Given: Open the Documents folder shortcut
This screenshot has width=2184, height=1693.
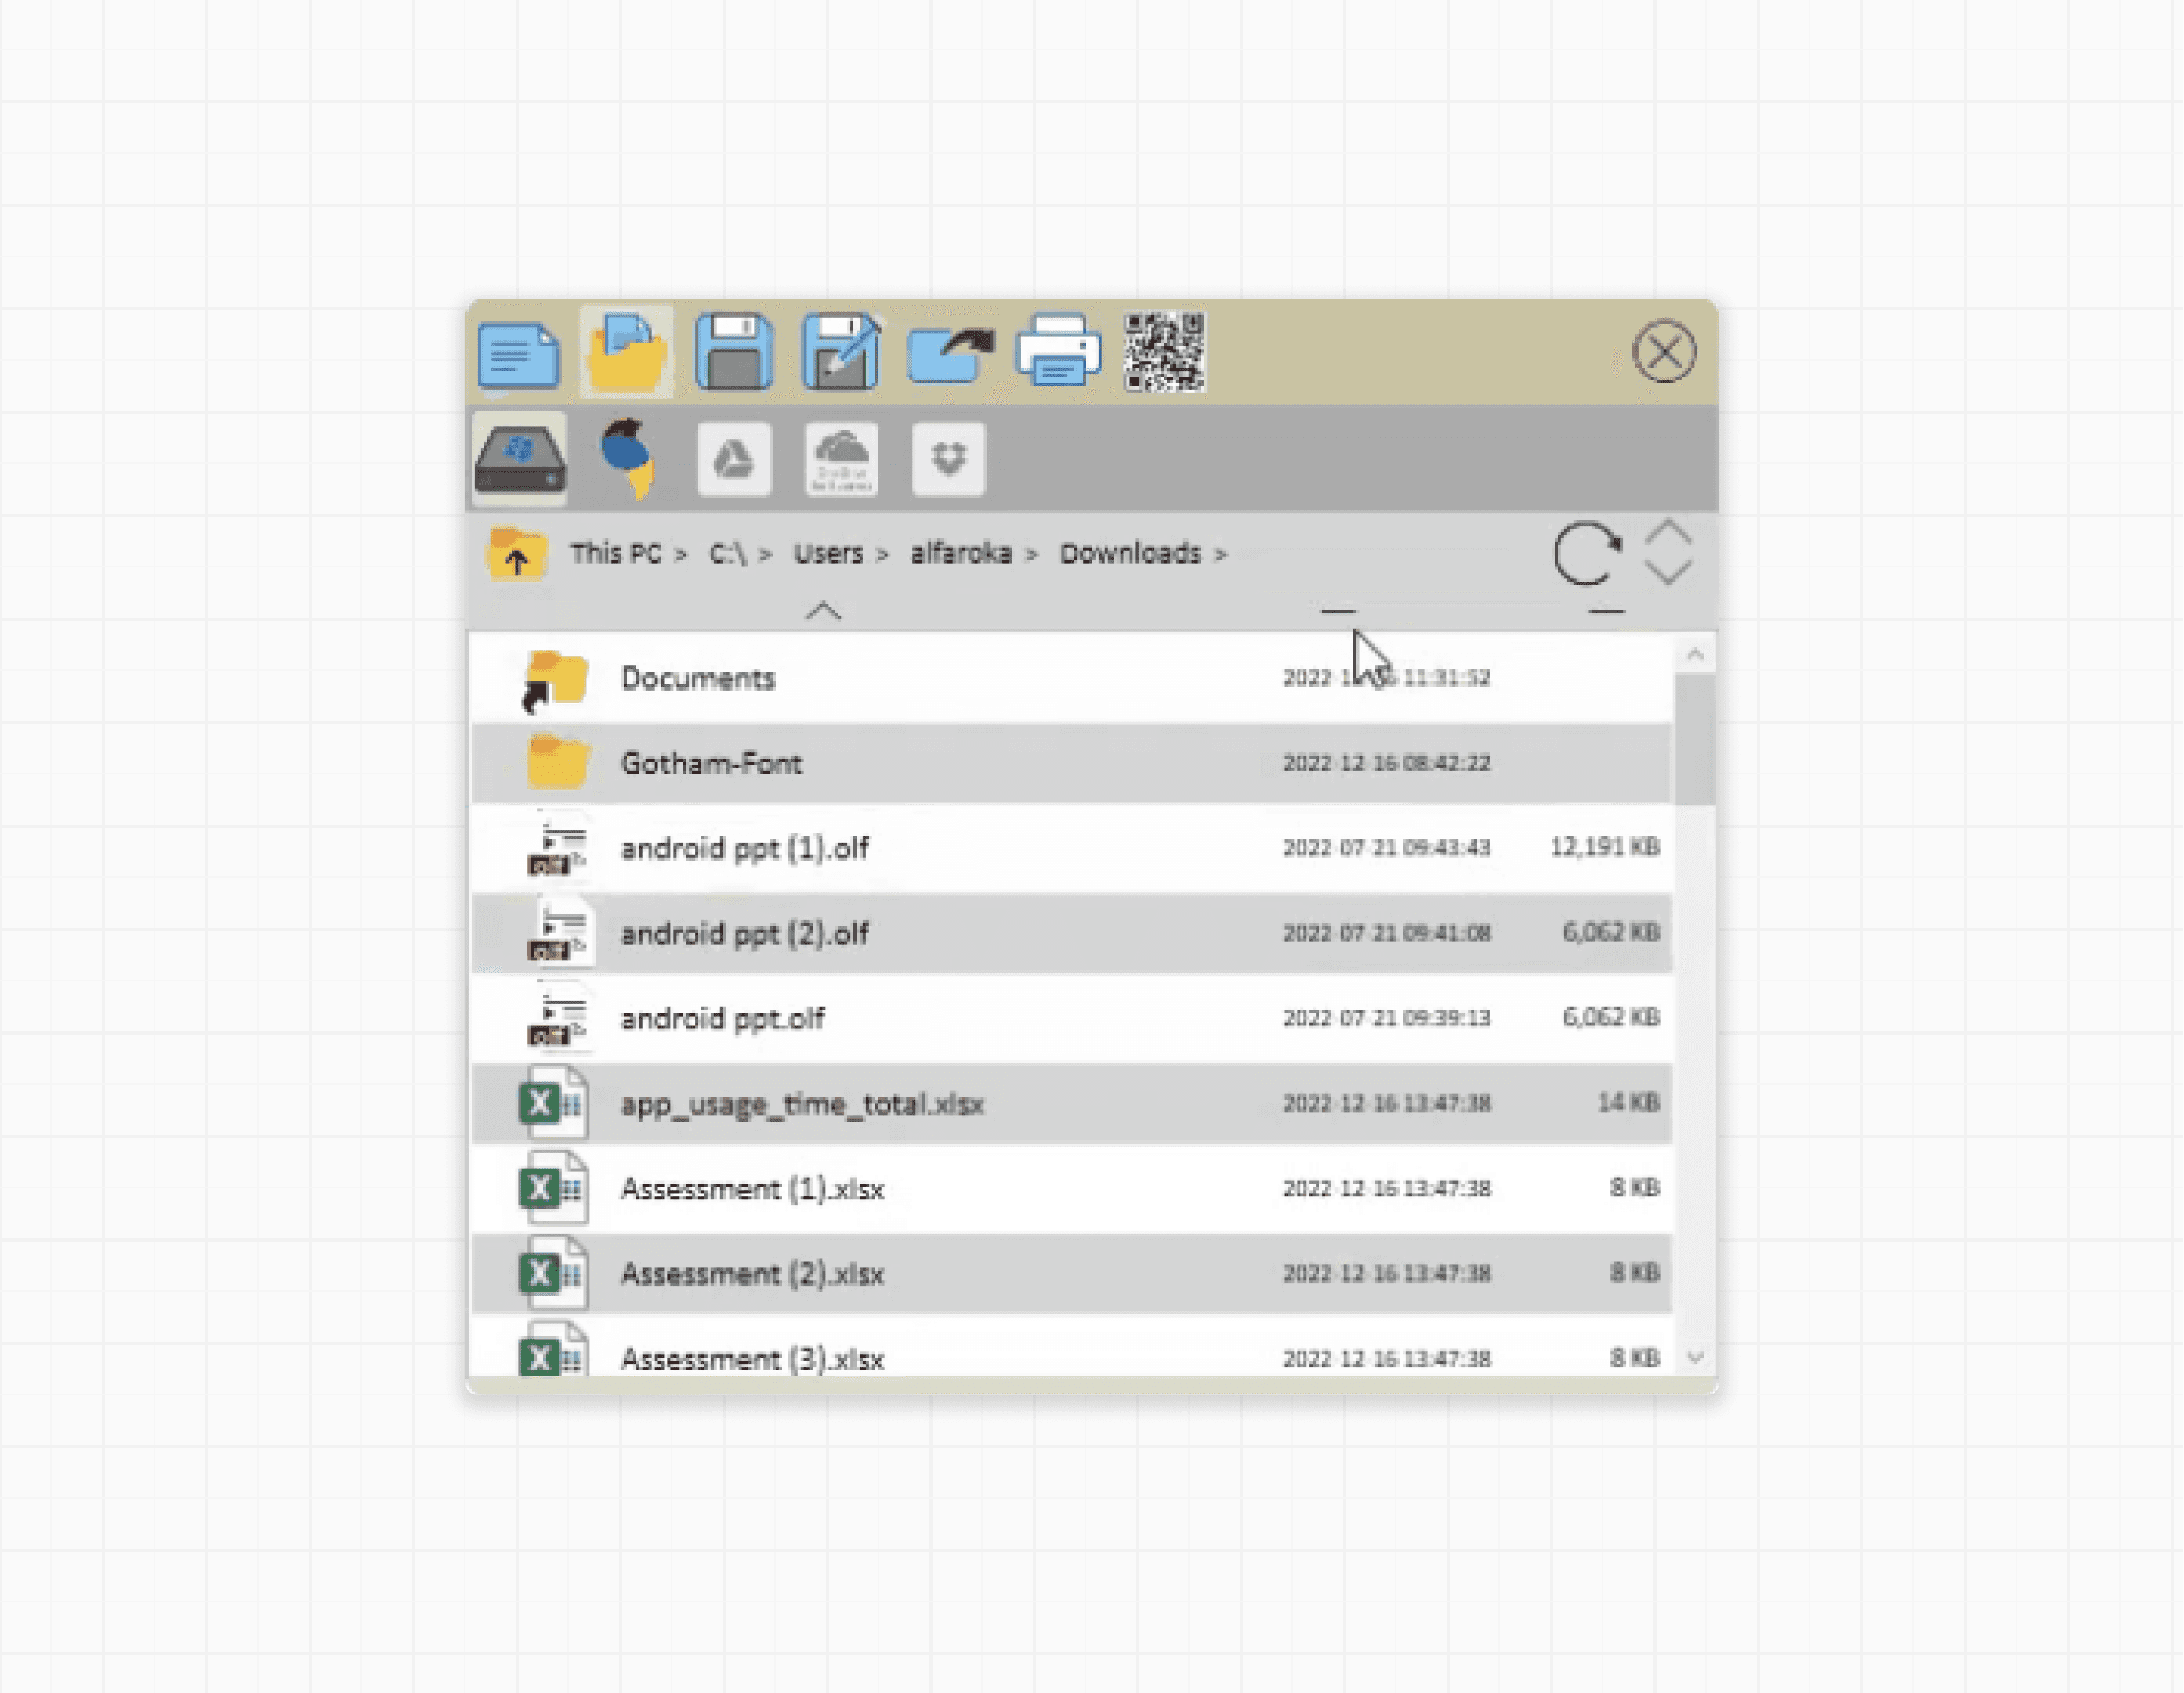Looking at the screenshot, I should coord(1071,678).
